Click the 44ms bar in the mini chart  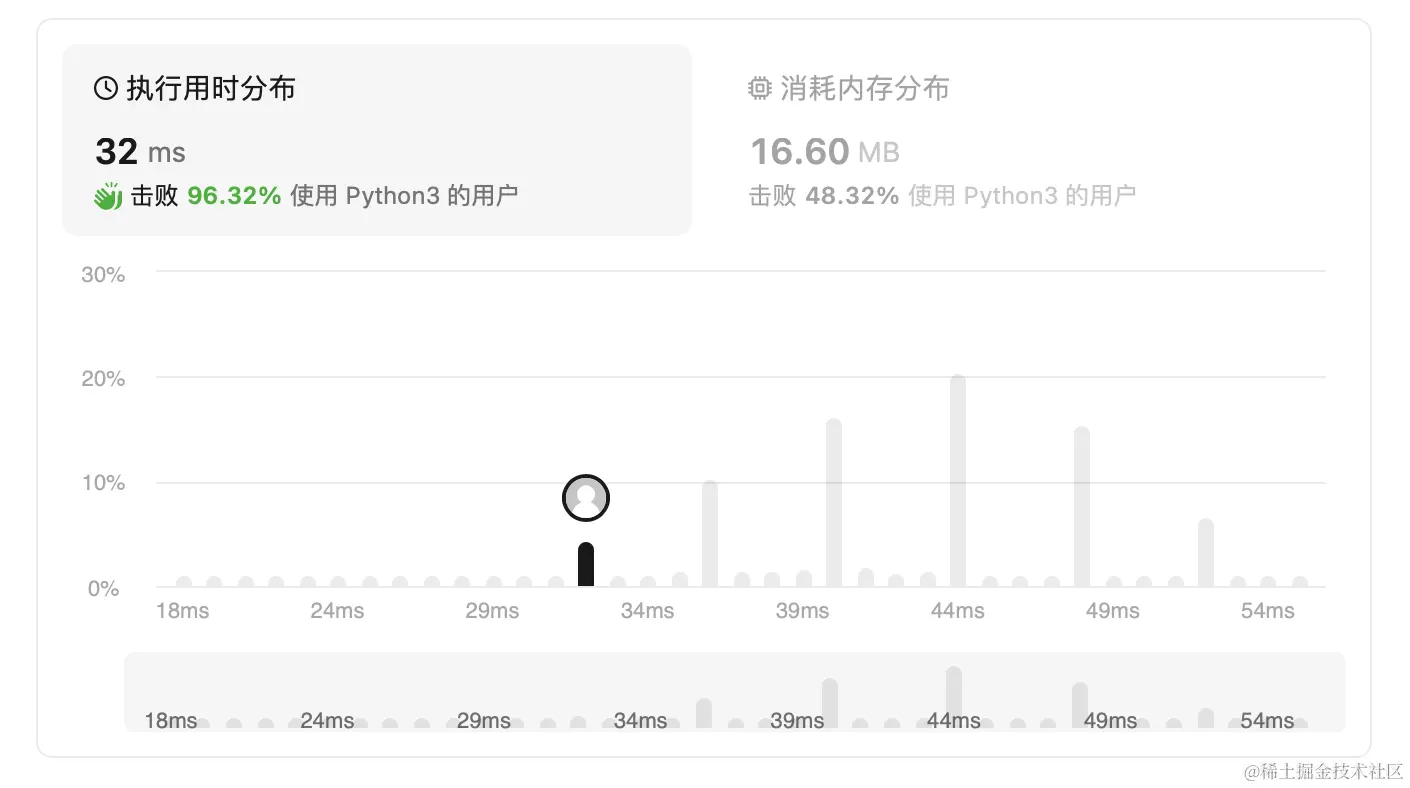pos(954,690)
